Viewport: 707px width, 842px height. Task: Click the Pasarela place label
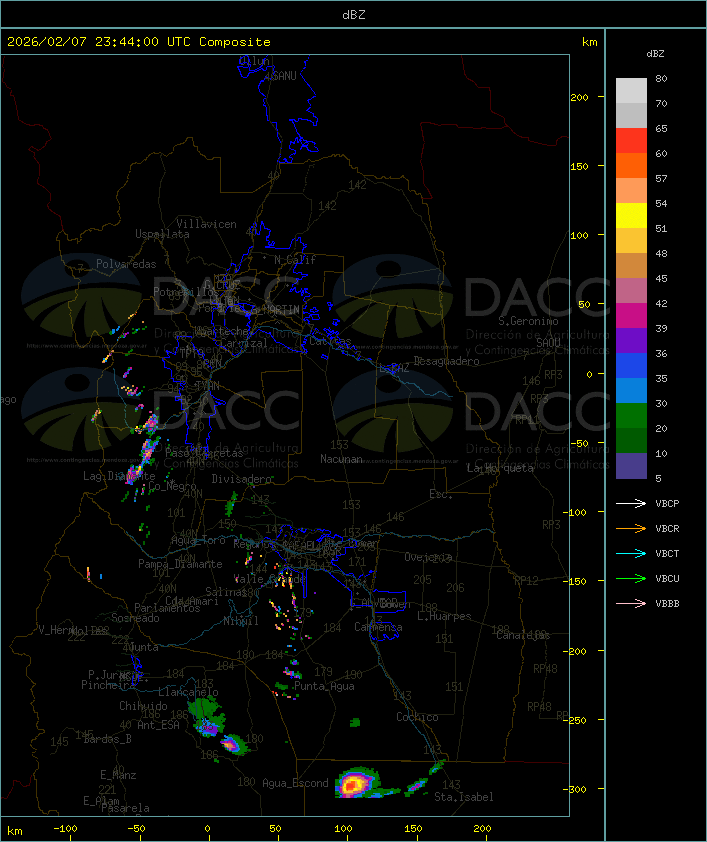coord(126,808)
